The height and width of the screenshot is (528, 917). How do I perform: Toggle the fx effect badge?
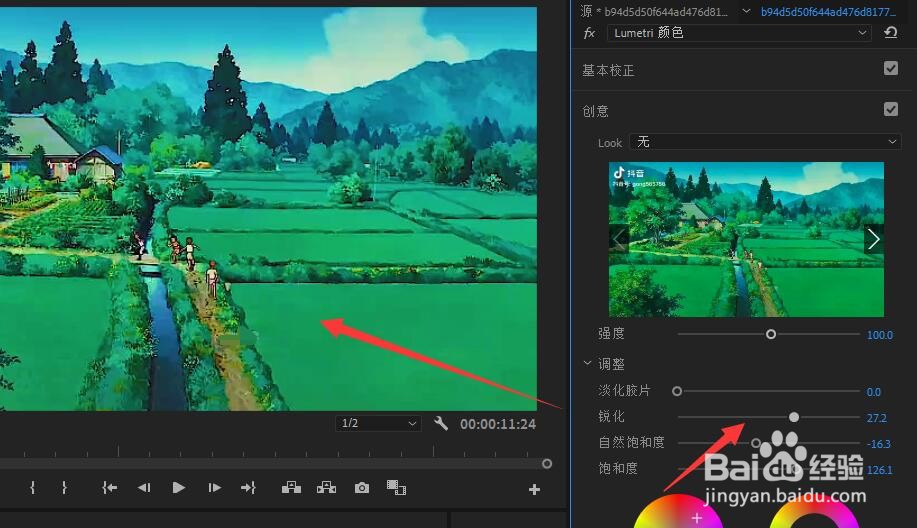tap(590, 33)
